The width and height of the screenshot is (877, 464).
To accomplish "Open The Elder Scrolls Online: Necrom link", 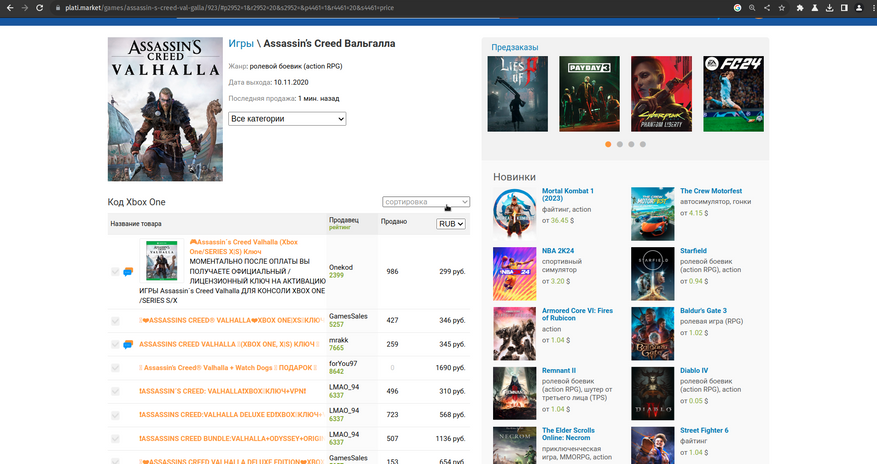I will (568, 434).
